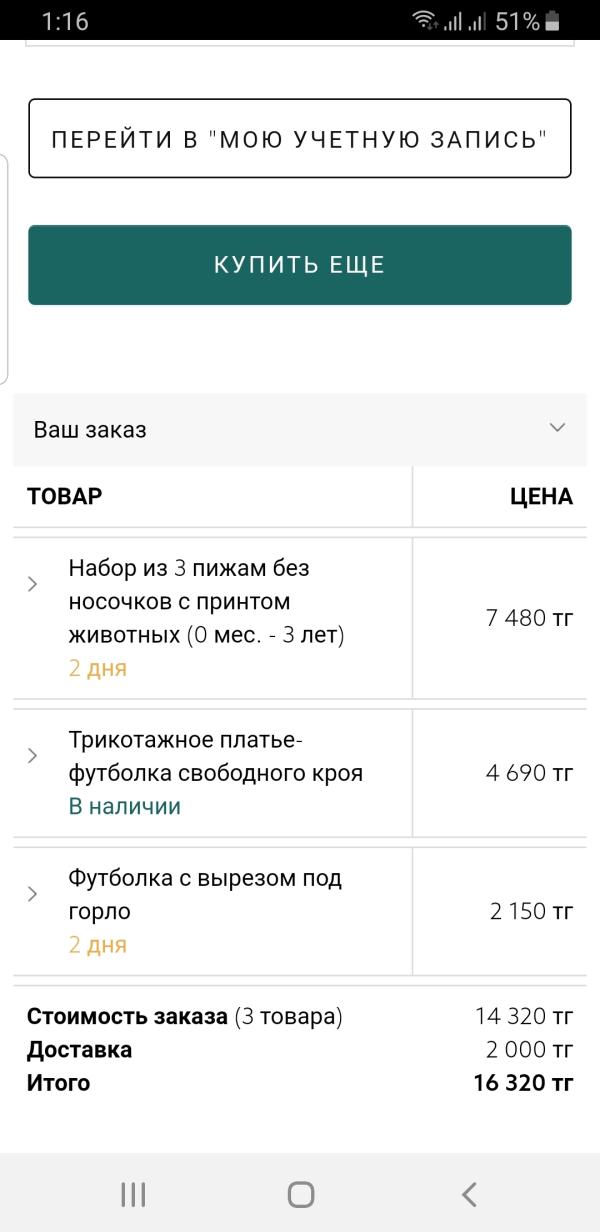
Task: Tap the 'ЦЕНА' column header
Action: (x=541, y=496)
